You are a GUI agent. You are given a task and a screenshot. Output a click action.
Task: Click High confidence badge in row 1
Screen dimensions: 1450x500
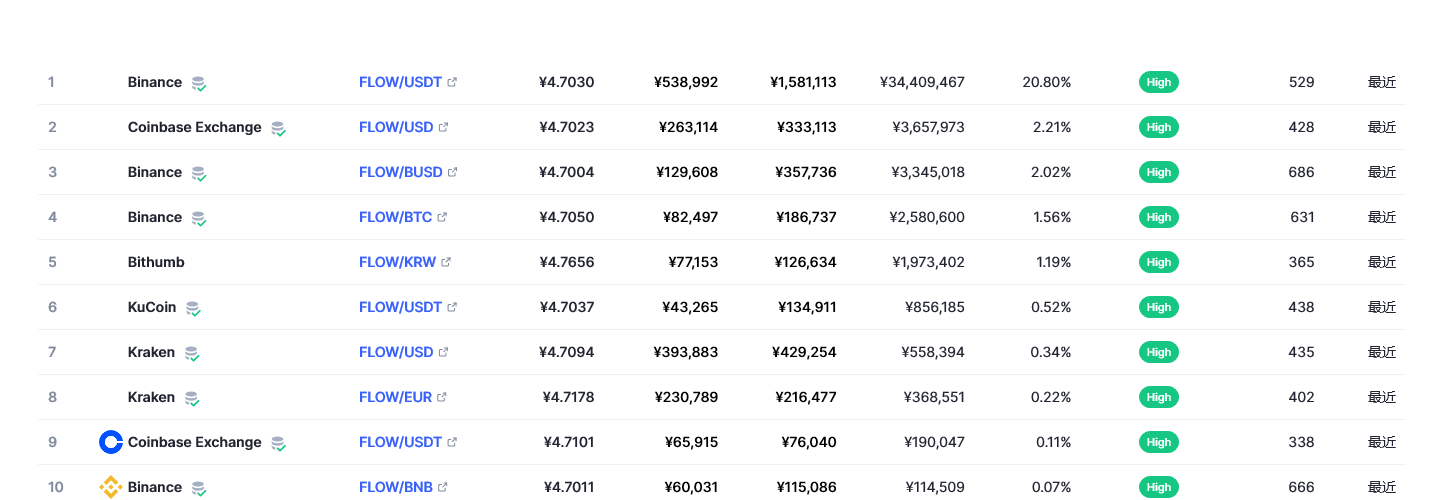pos(1158,82)
